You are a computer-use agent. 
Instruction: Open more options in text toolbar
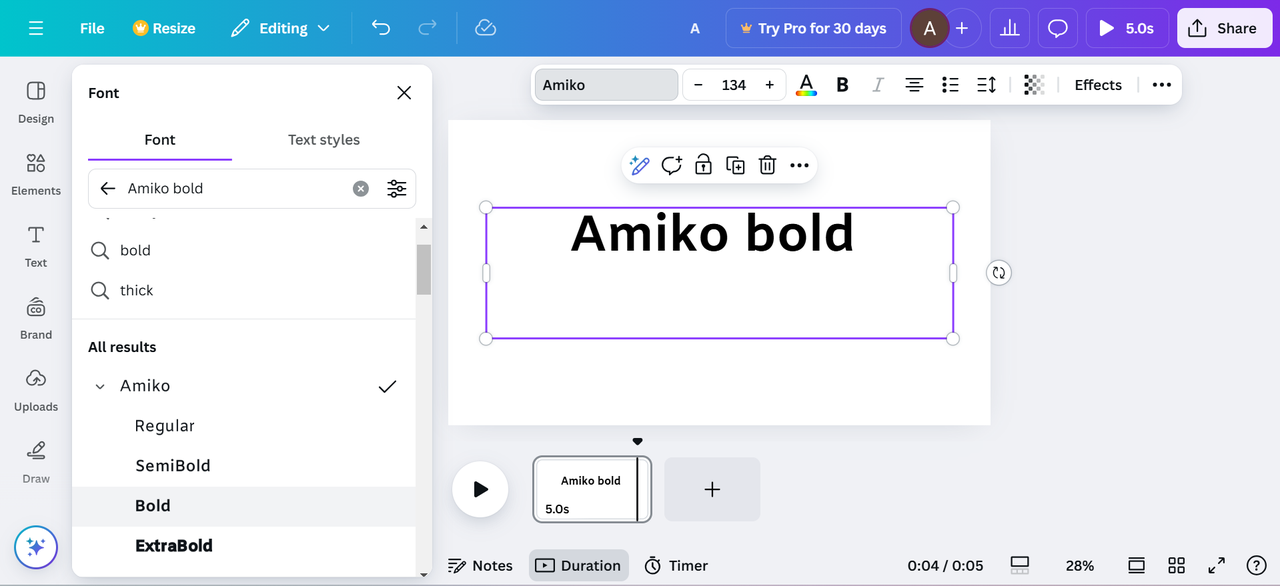click(x=1161, y=85)
